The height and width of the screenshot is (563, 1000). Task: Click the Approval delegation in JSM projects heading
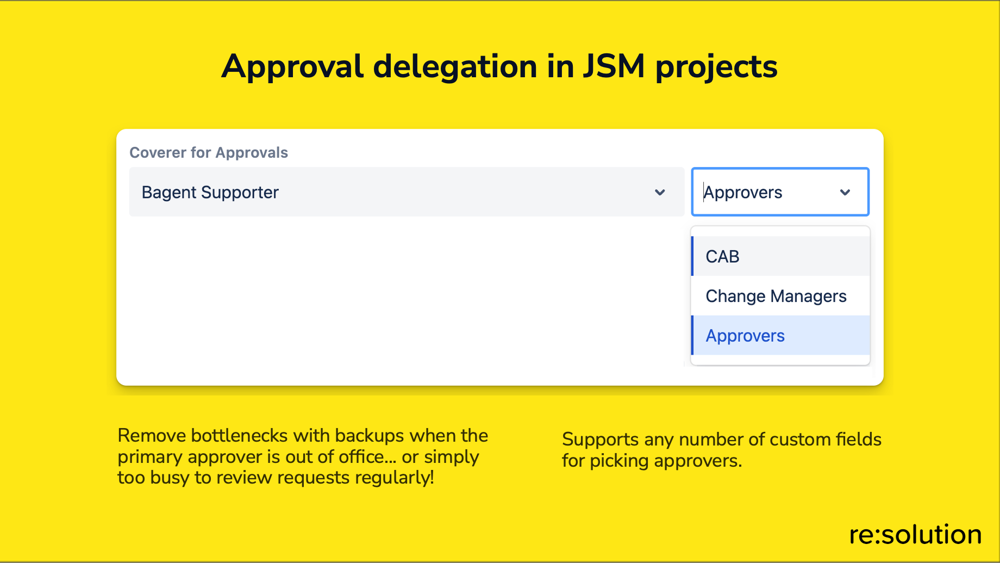[x=499, y=66]
